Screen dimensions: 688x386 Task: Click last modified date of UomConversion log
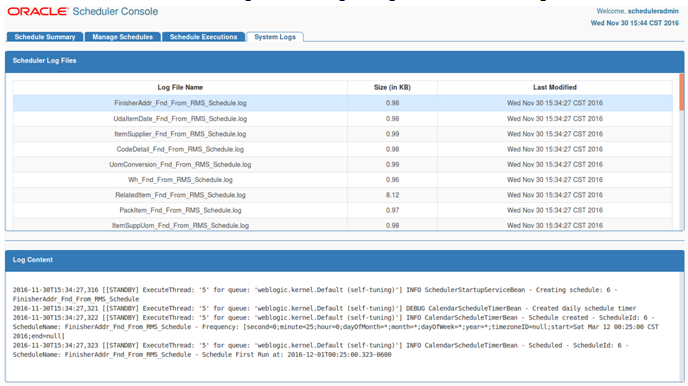(555, 164)
